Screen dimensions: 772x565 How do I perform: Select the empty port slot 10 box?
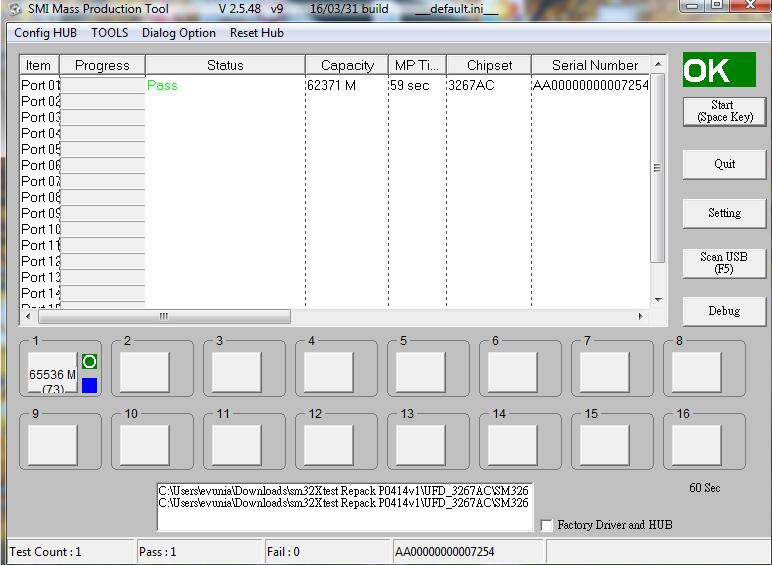[145, 445]
